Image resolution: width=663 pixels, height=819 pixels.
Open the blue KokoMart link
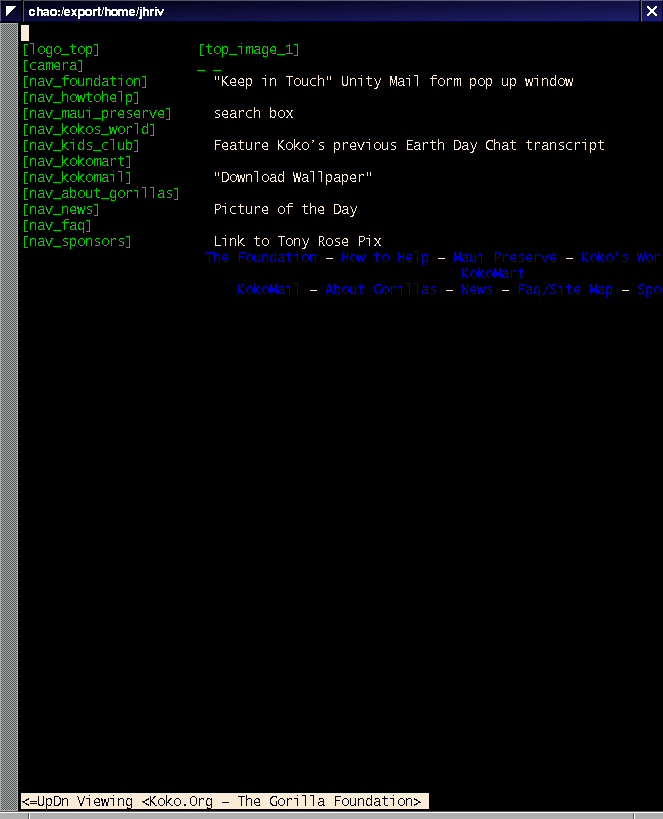pos(493,274)
